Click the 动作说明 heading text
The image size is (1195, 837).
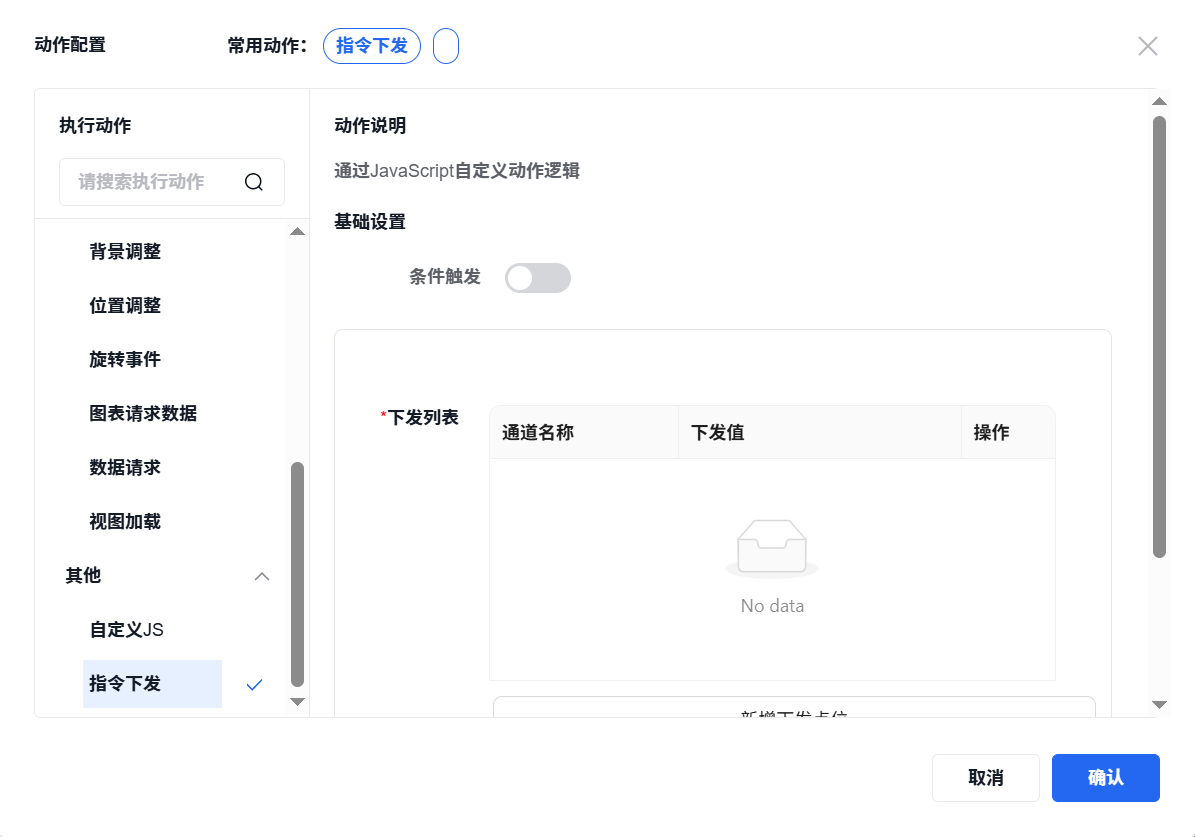point(370,126)
